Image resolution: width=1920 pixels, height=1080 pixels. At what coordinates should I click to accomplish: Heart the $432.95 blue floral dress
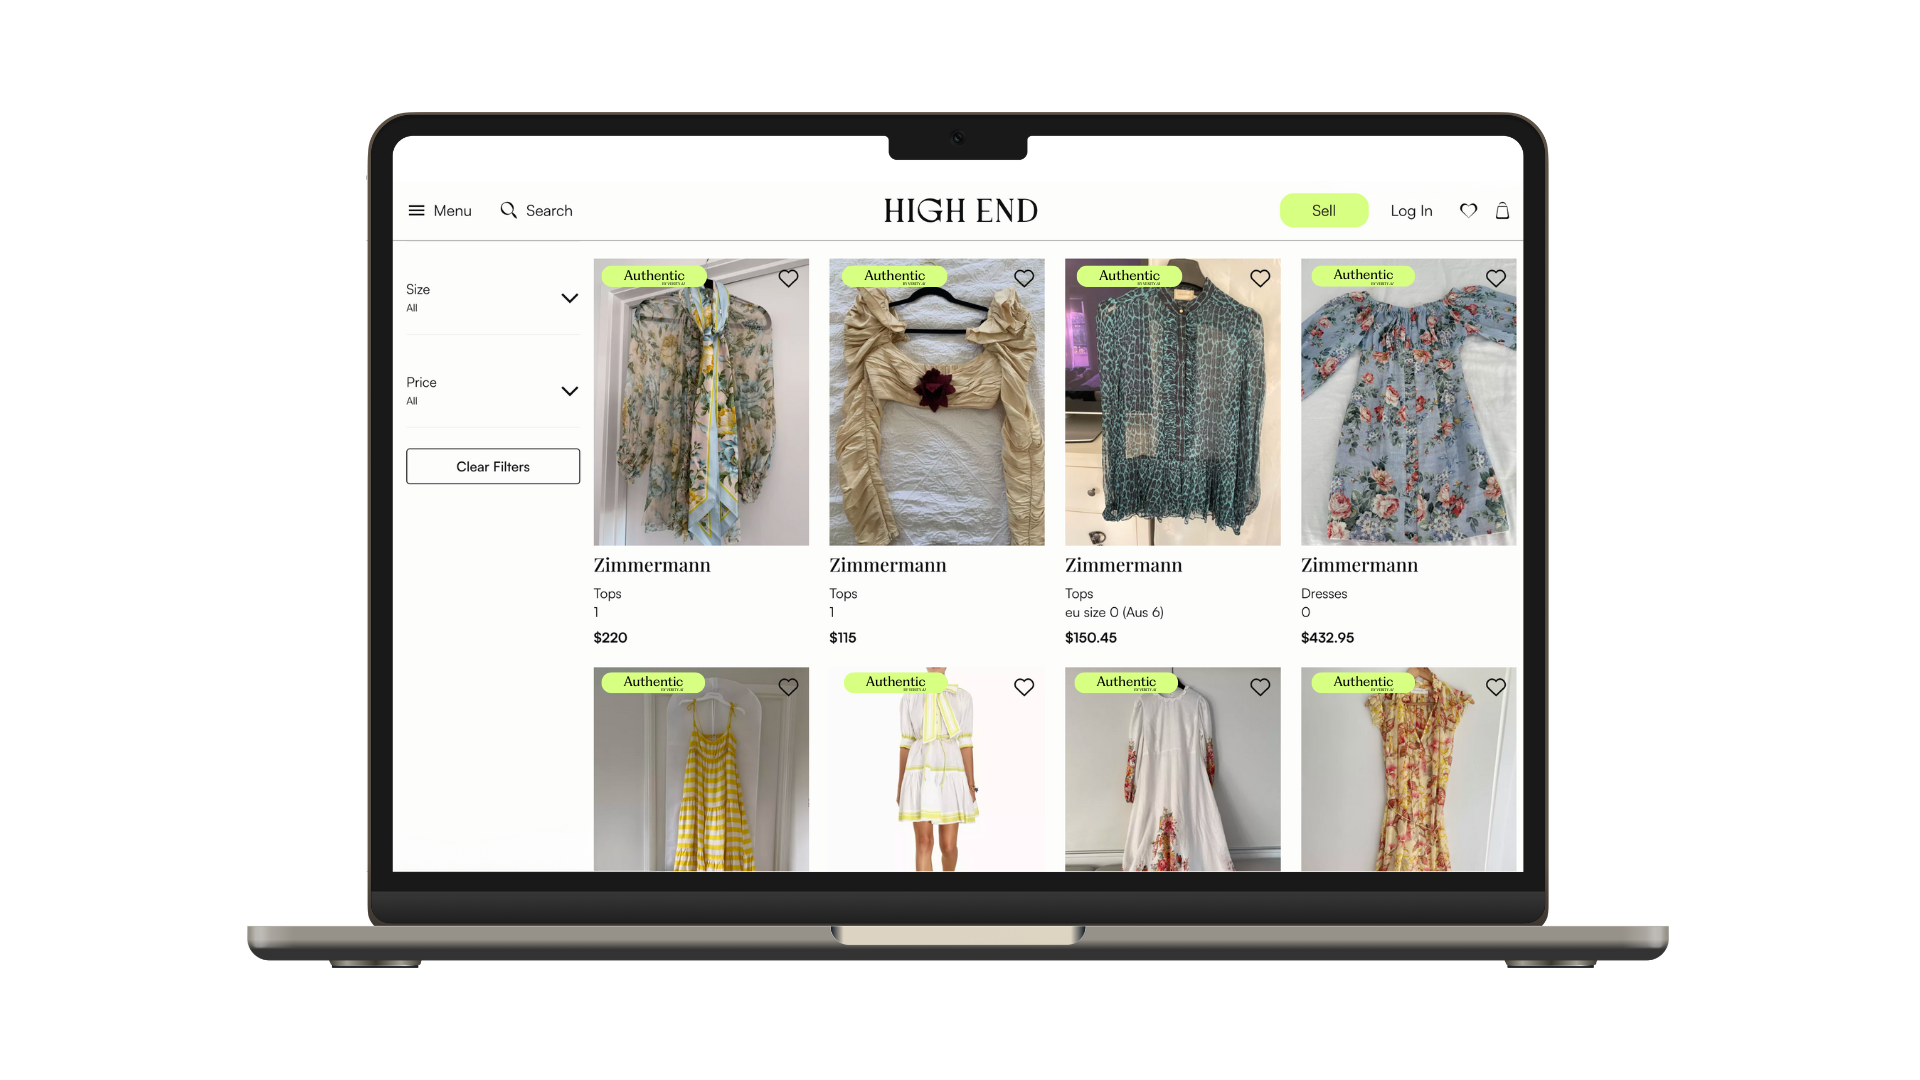pyautogui.click(x=1496, y=279)
